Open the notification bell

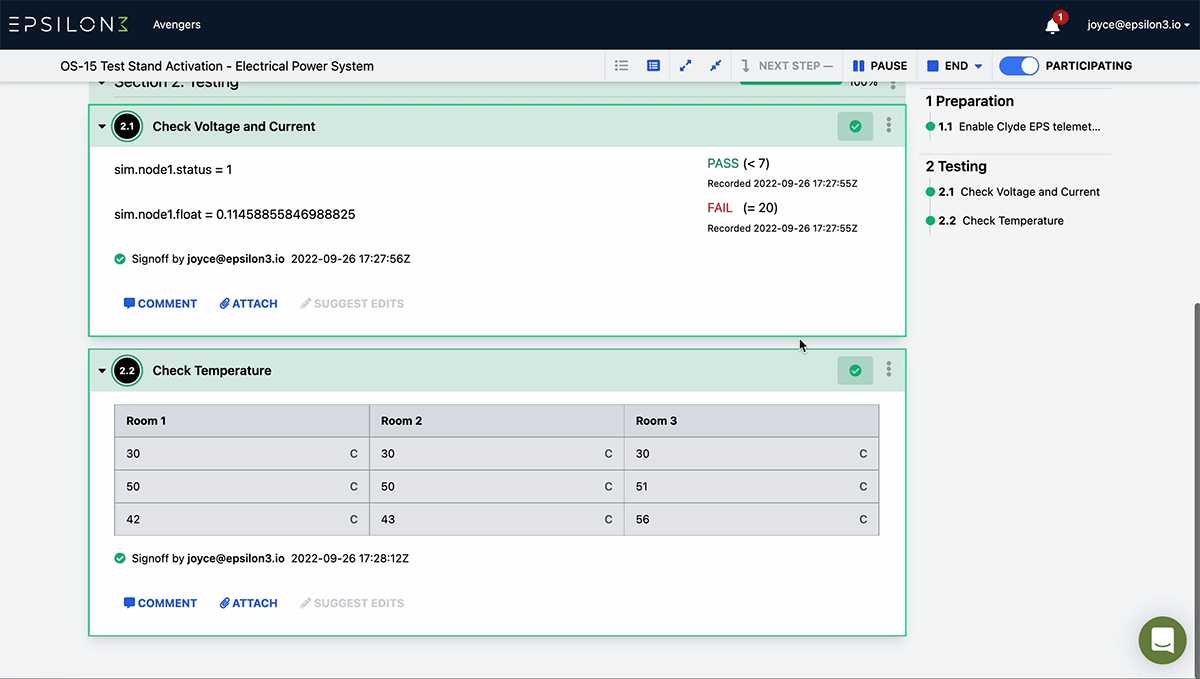[1052, 24]
